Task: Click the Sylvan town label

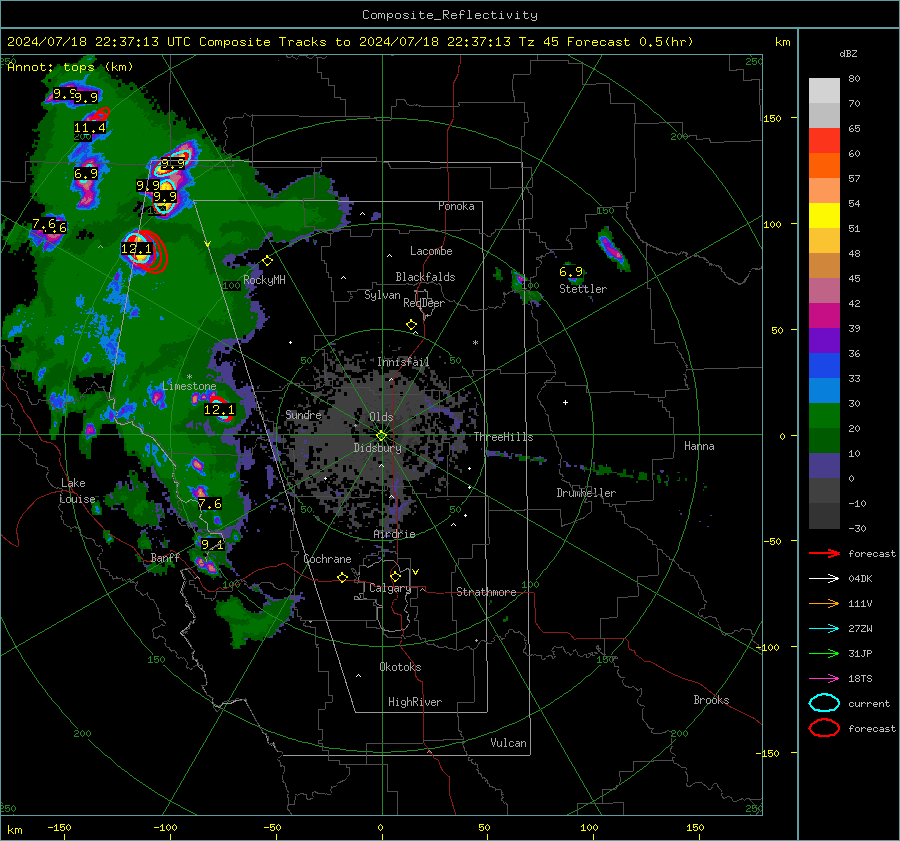Action: tap(382, 295)
